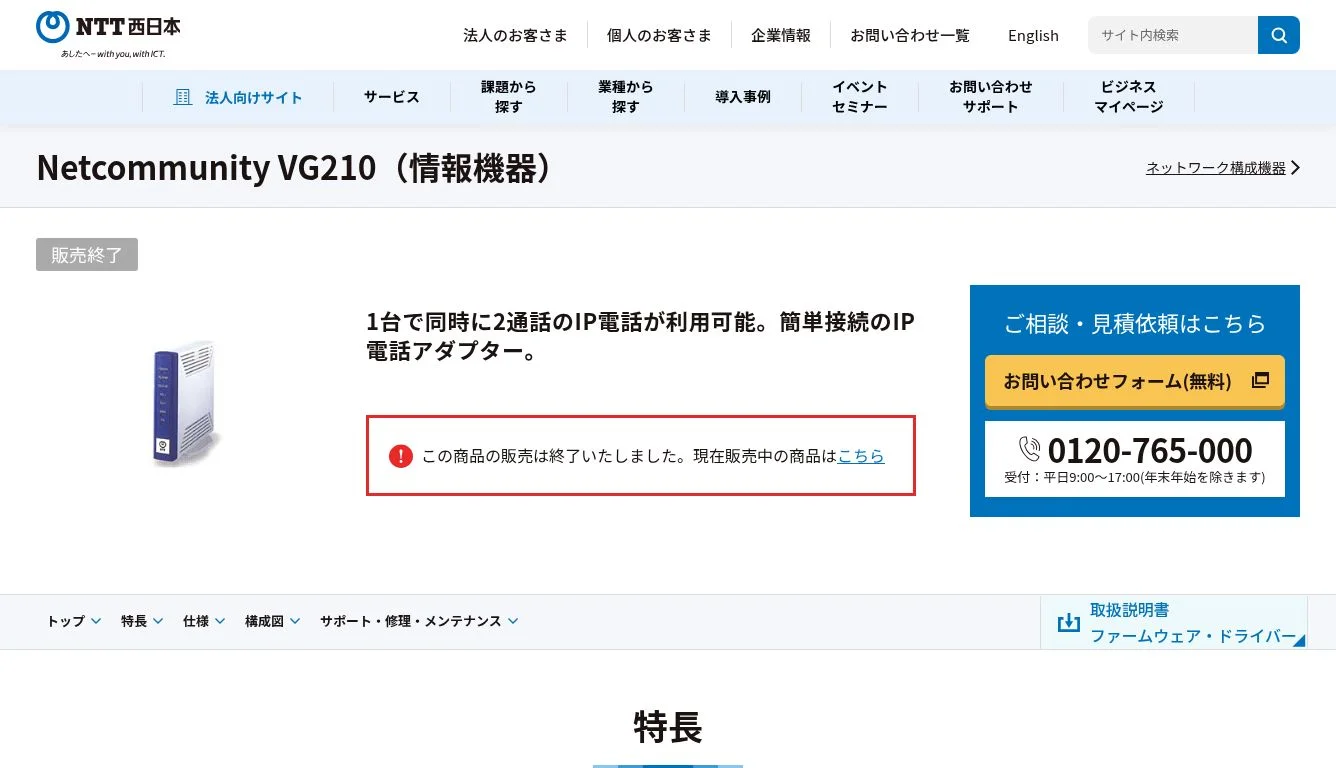Expand the トップ anchor chevron
This screenshot has height=768, width=1336.
96,621
